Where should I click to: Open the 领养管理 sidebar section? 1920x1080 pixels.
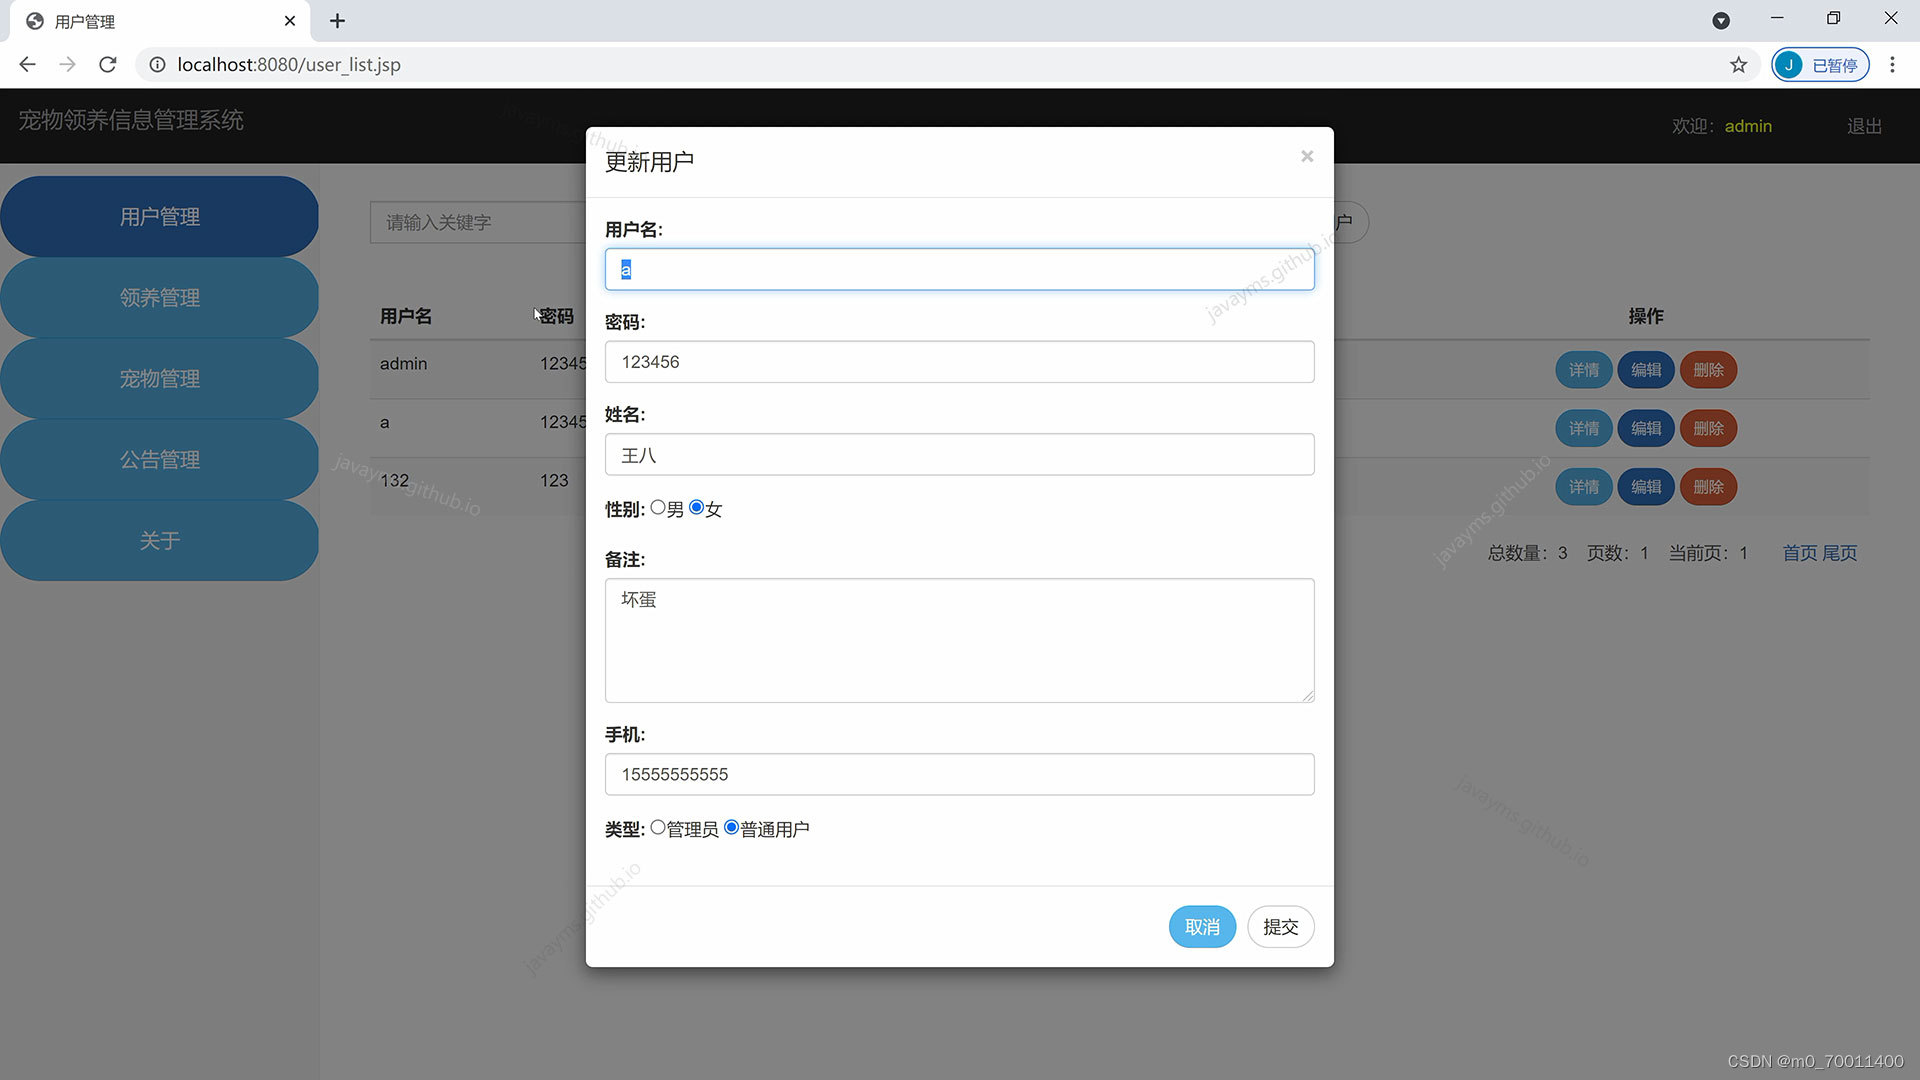click(160, 297)
